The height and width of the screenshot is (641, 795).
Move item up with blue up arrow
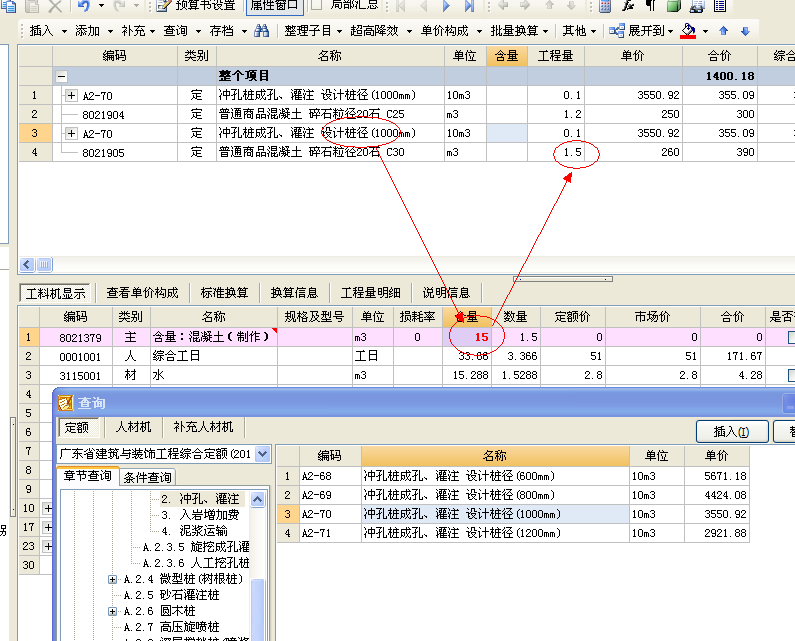click(x=724, y=31)
